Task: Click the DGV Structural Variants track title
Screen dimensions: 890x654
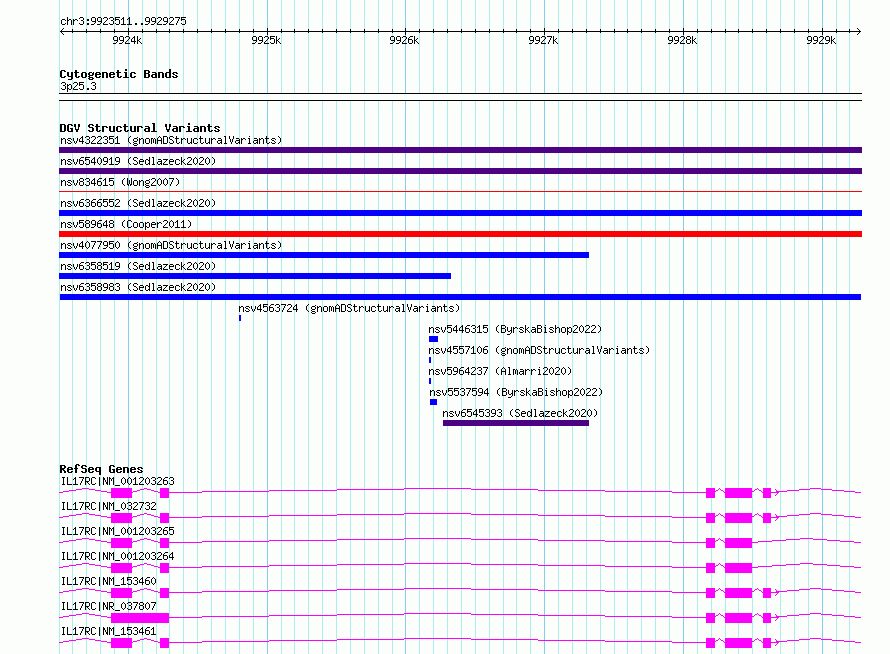Action: (x=140, y=128)
